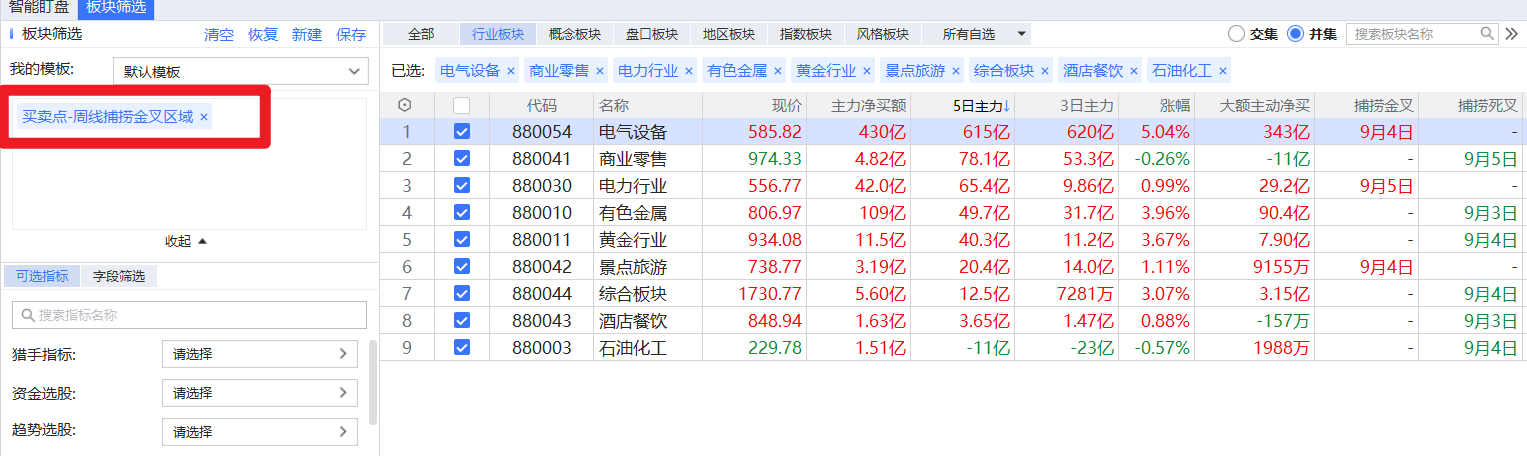Remove the 景点旅游 selected tag

pyautogui.click(x=955, y=71)
